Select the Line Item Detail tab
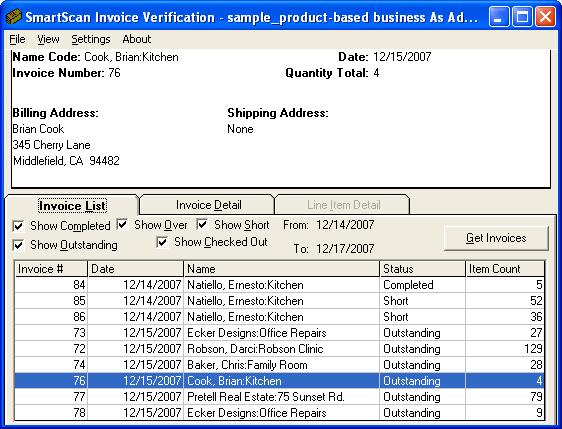 point(343,205)
